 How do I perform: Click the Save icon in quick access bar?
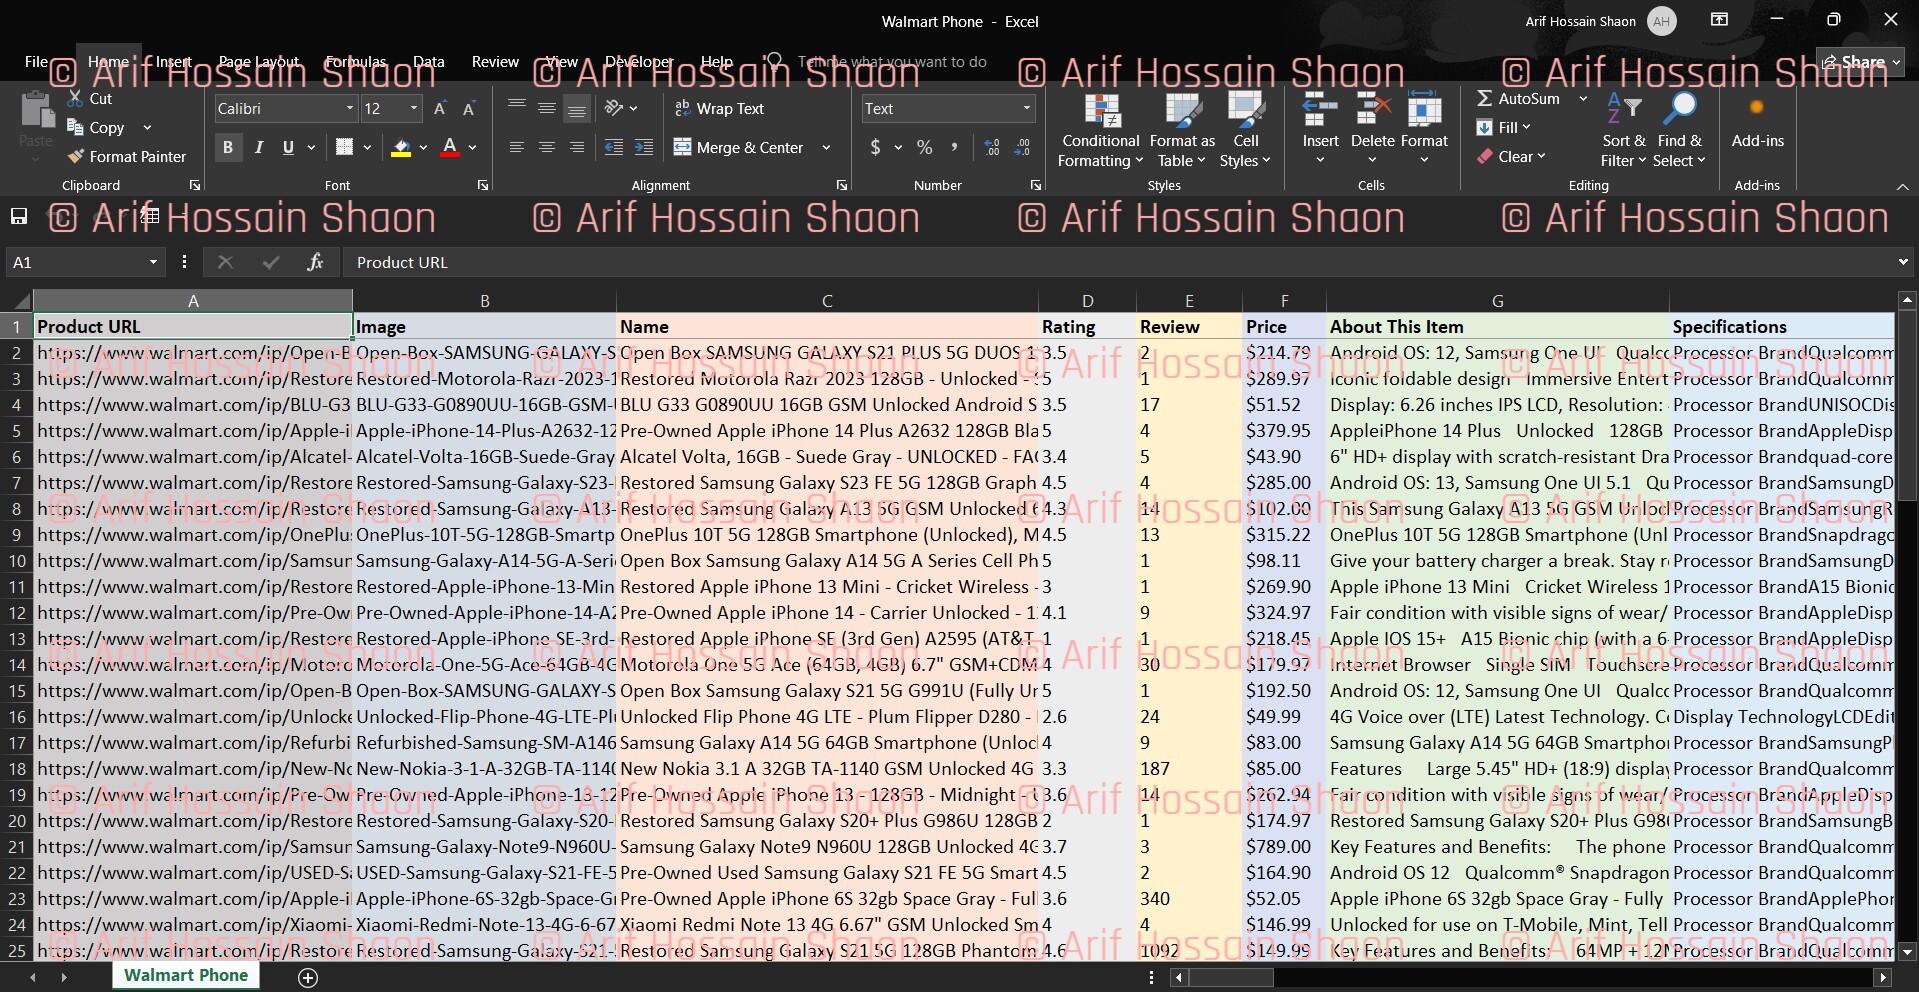(x=18, y=217)
